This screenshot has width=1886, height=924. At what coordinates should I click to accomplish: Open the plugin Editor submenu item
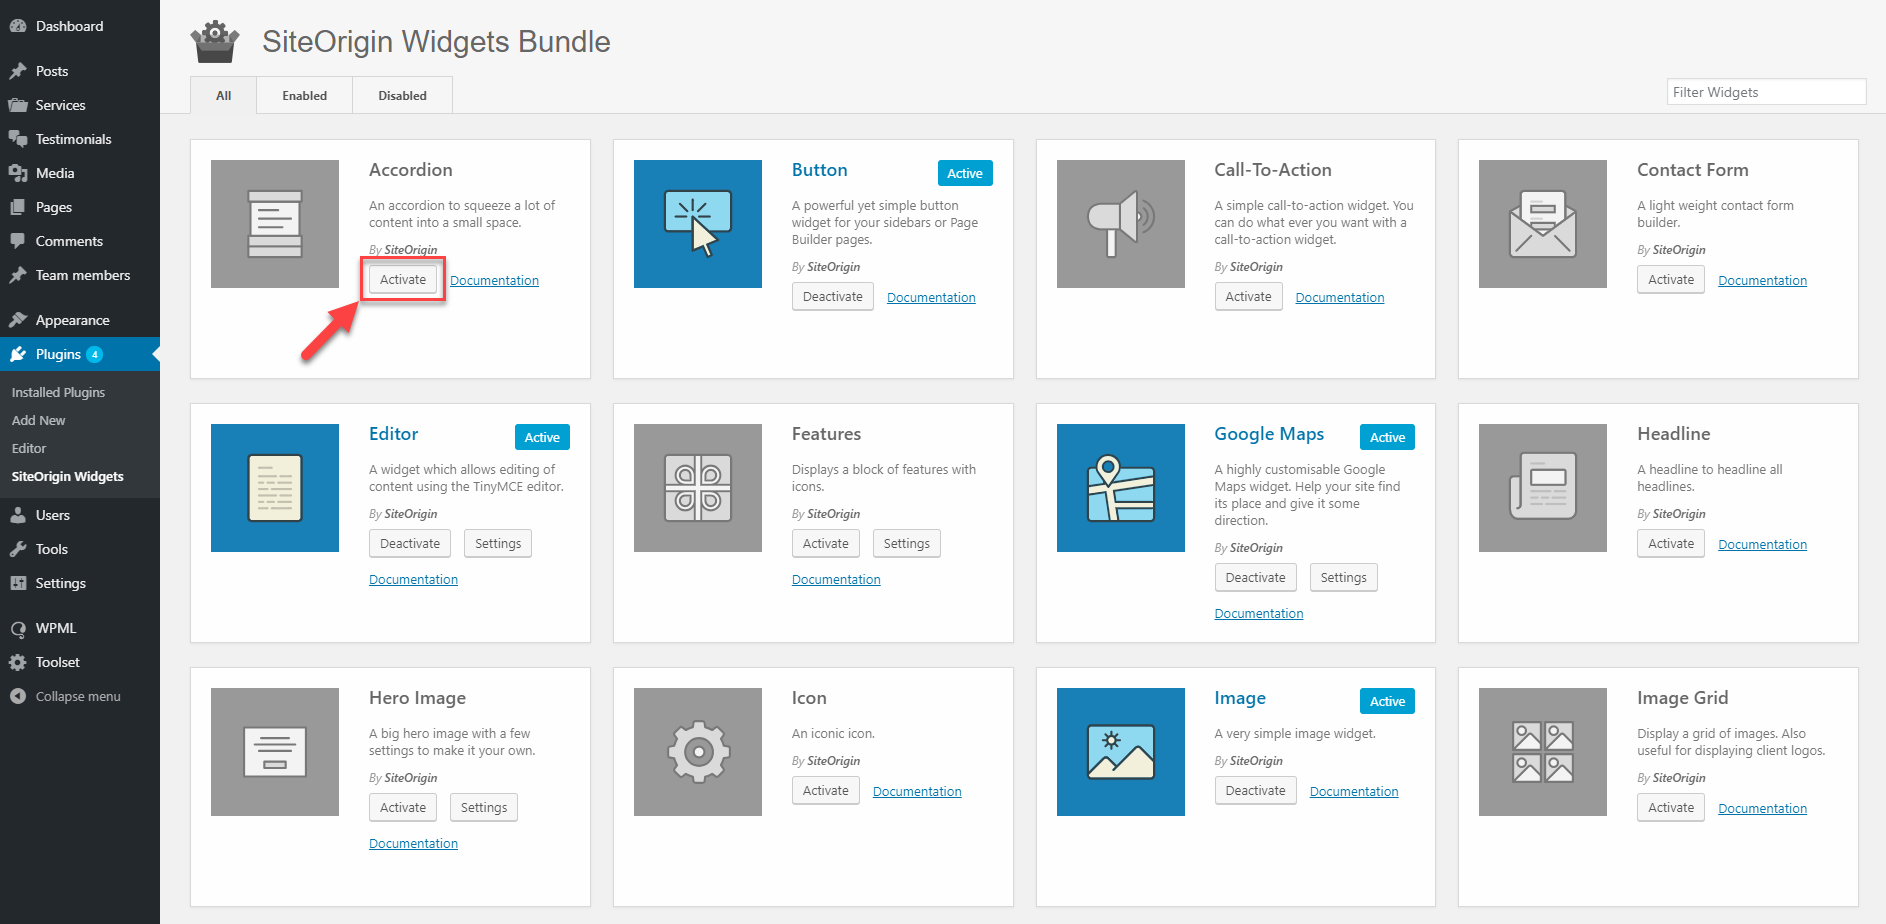click(x=29, y=448)
